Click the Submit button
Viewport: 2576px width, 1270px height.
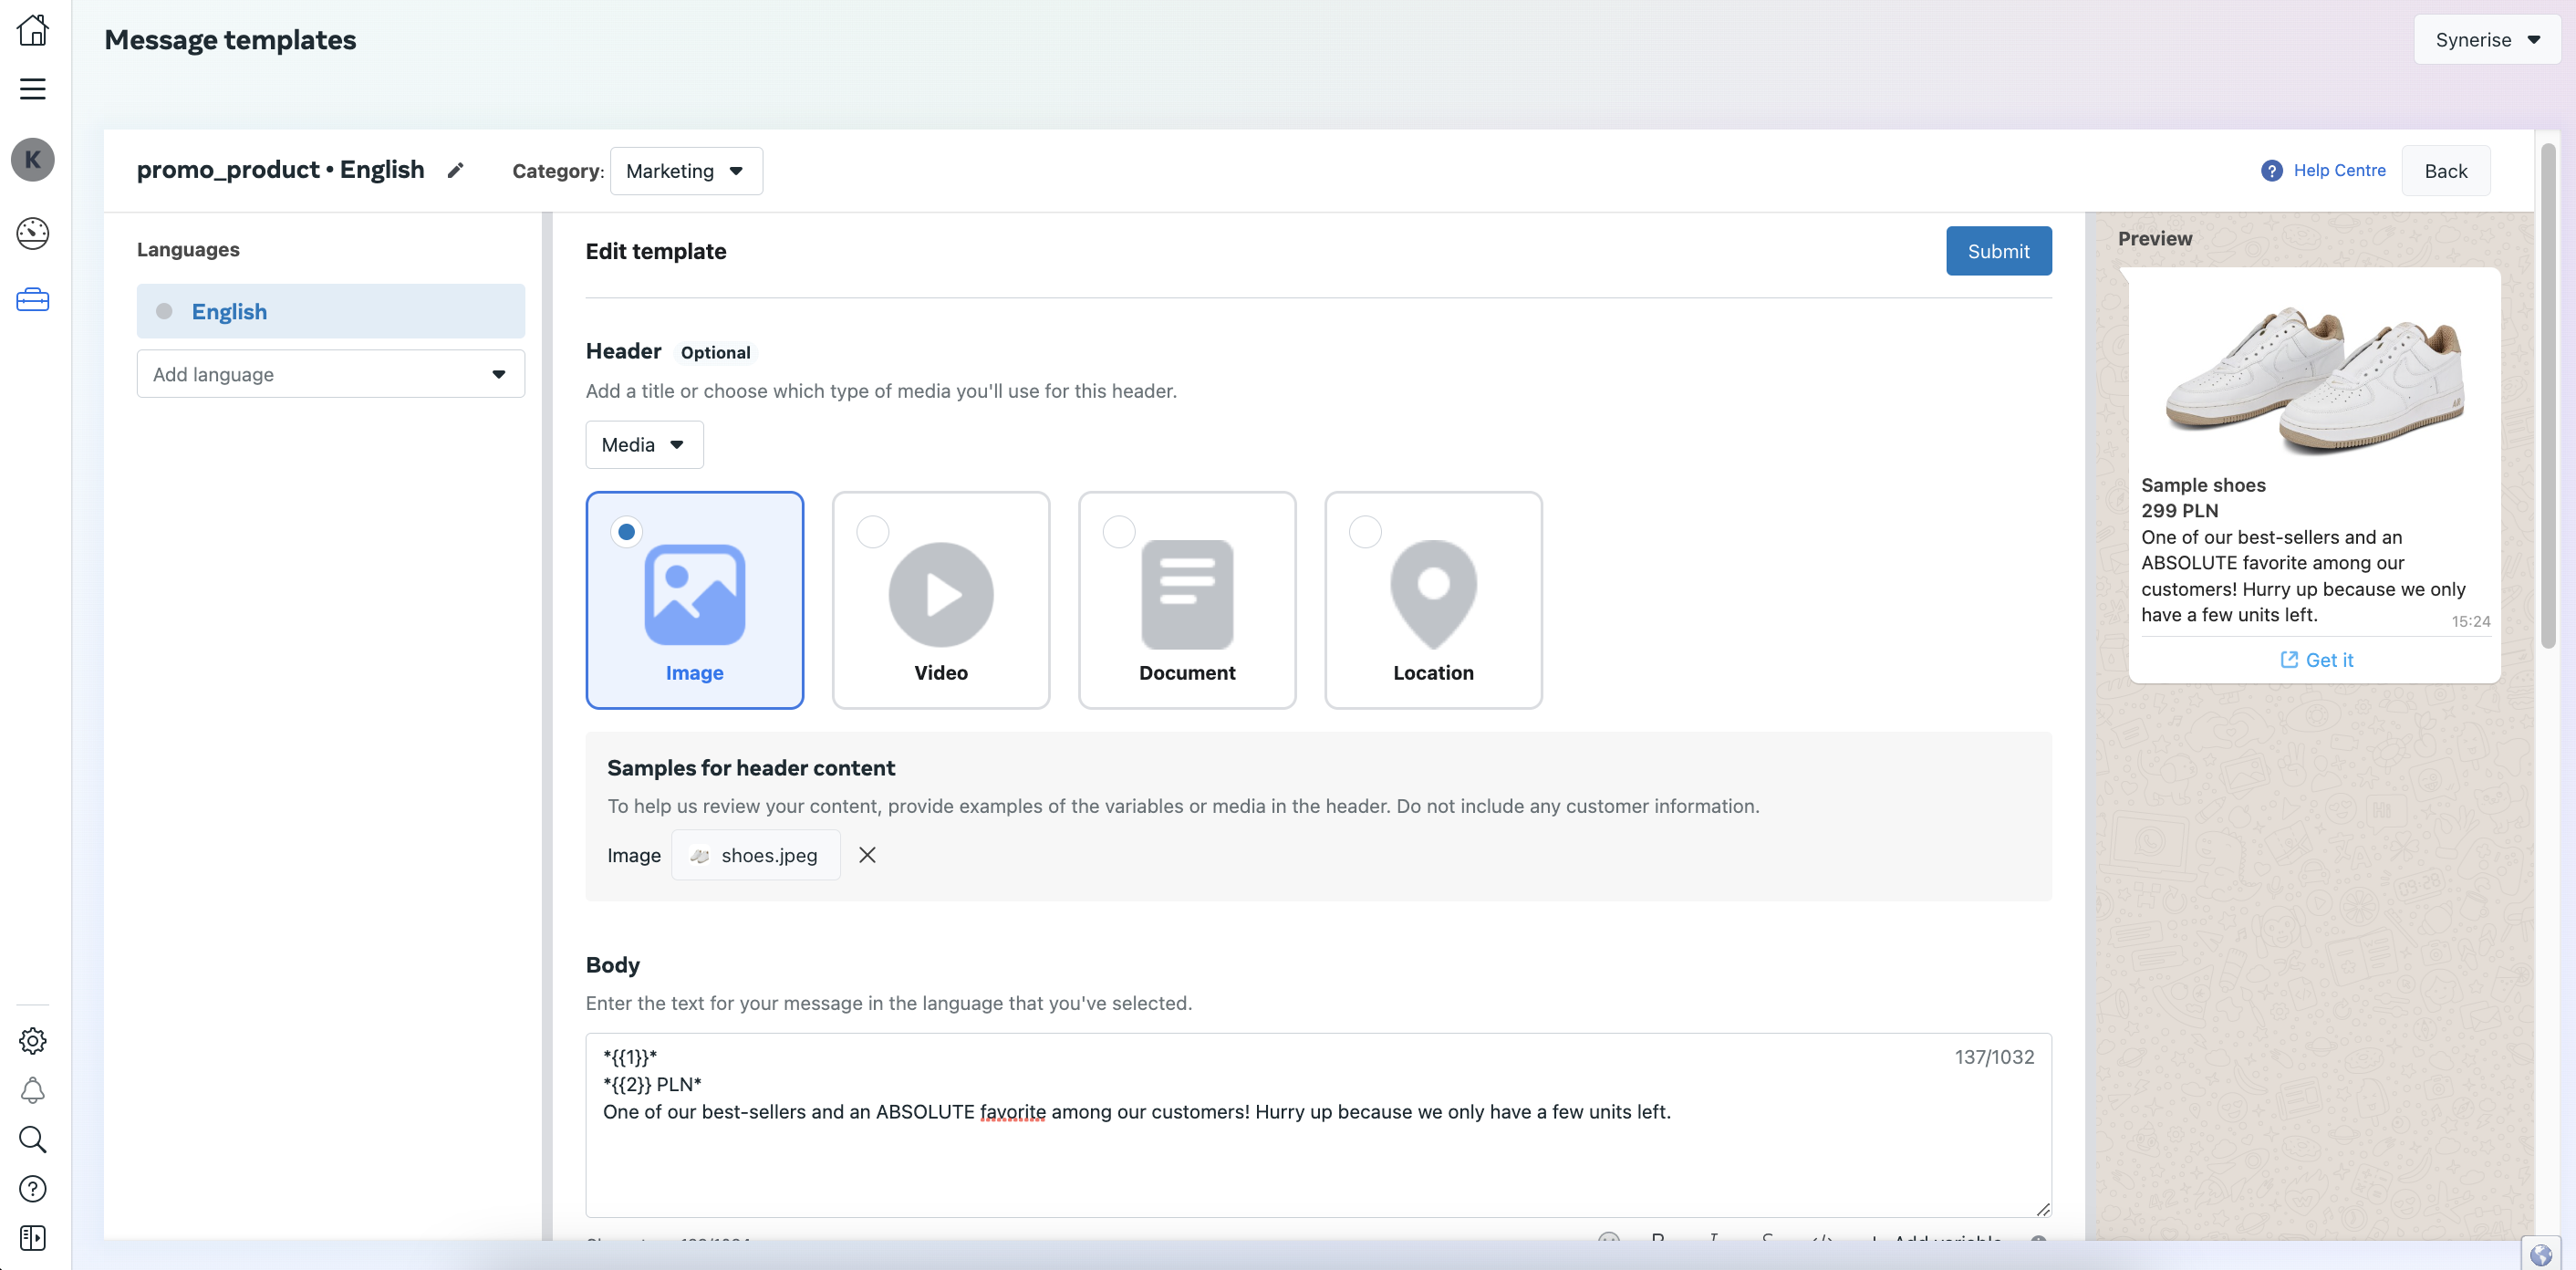point(1997,251)
